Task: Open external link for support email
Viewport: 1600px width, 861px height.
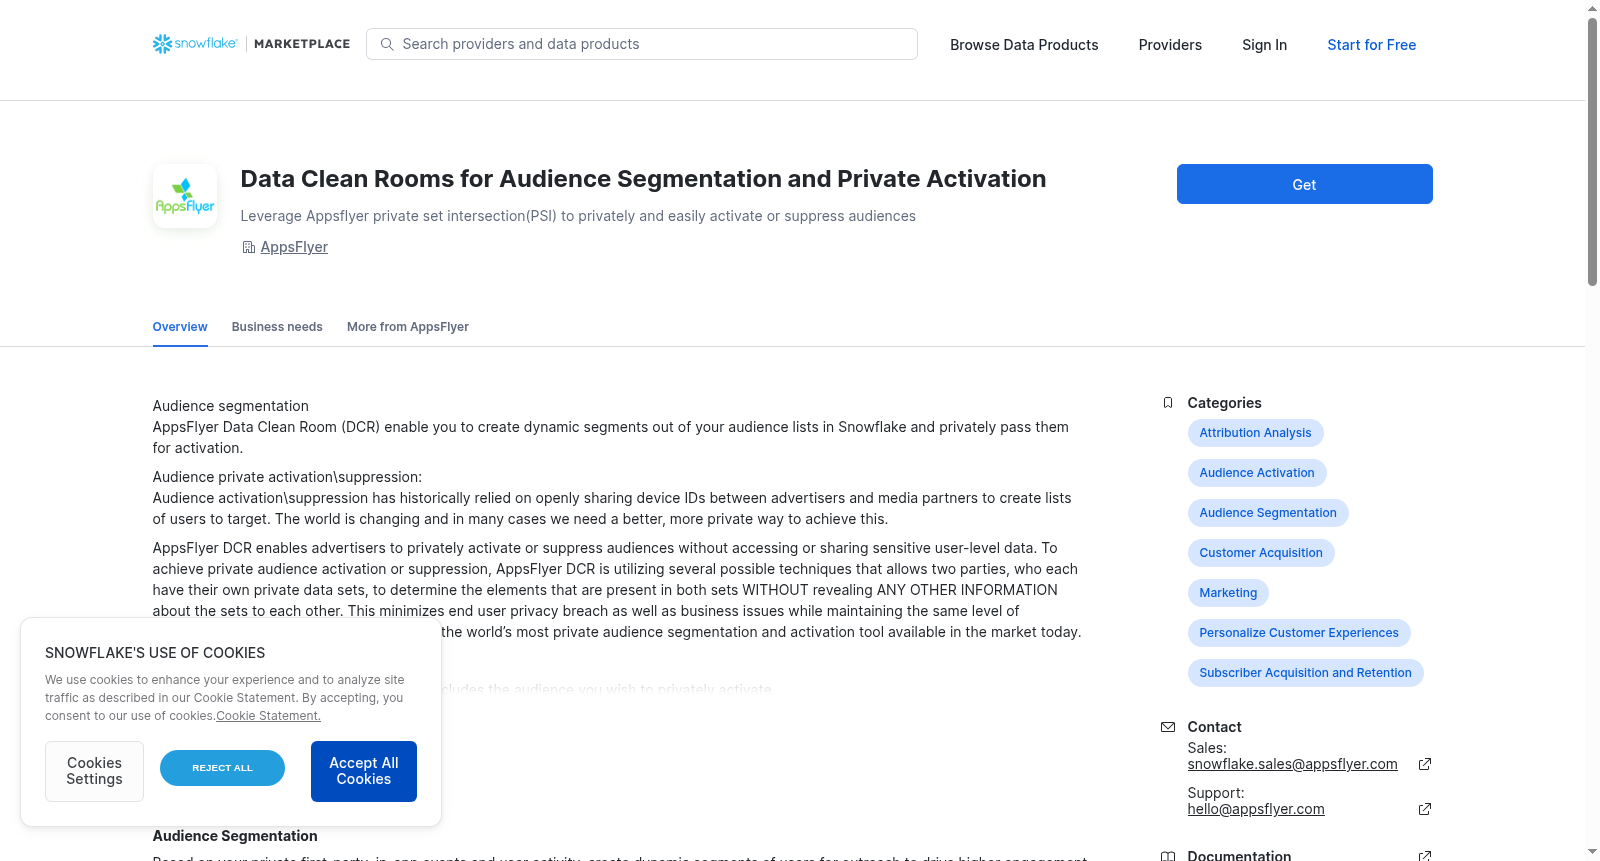Action: (1425, 809)
